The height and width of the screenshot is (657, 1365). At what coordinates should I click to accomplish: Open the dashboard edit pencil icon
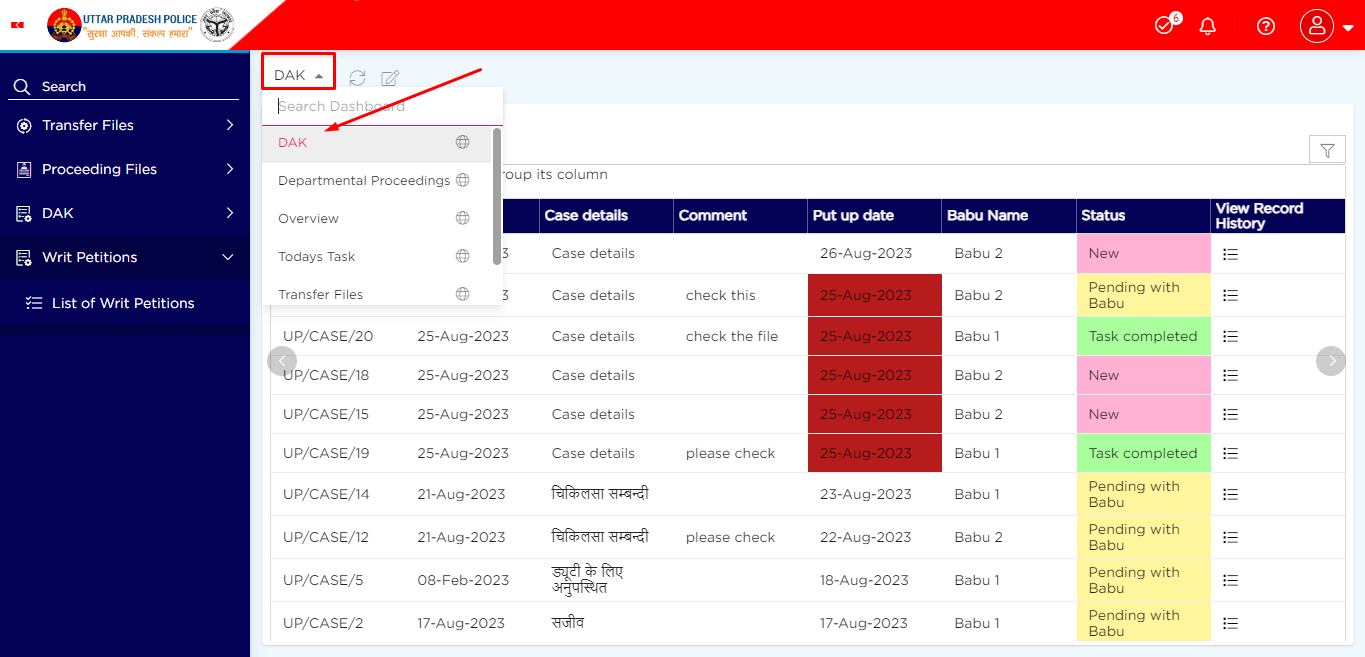389,77
